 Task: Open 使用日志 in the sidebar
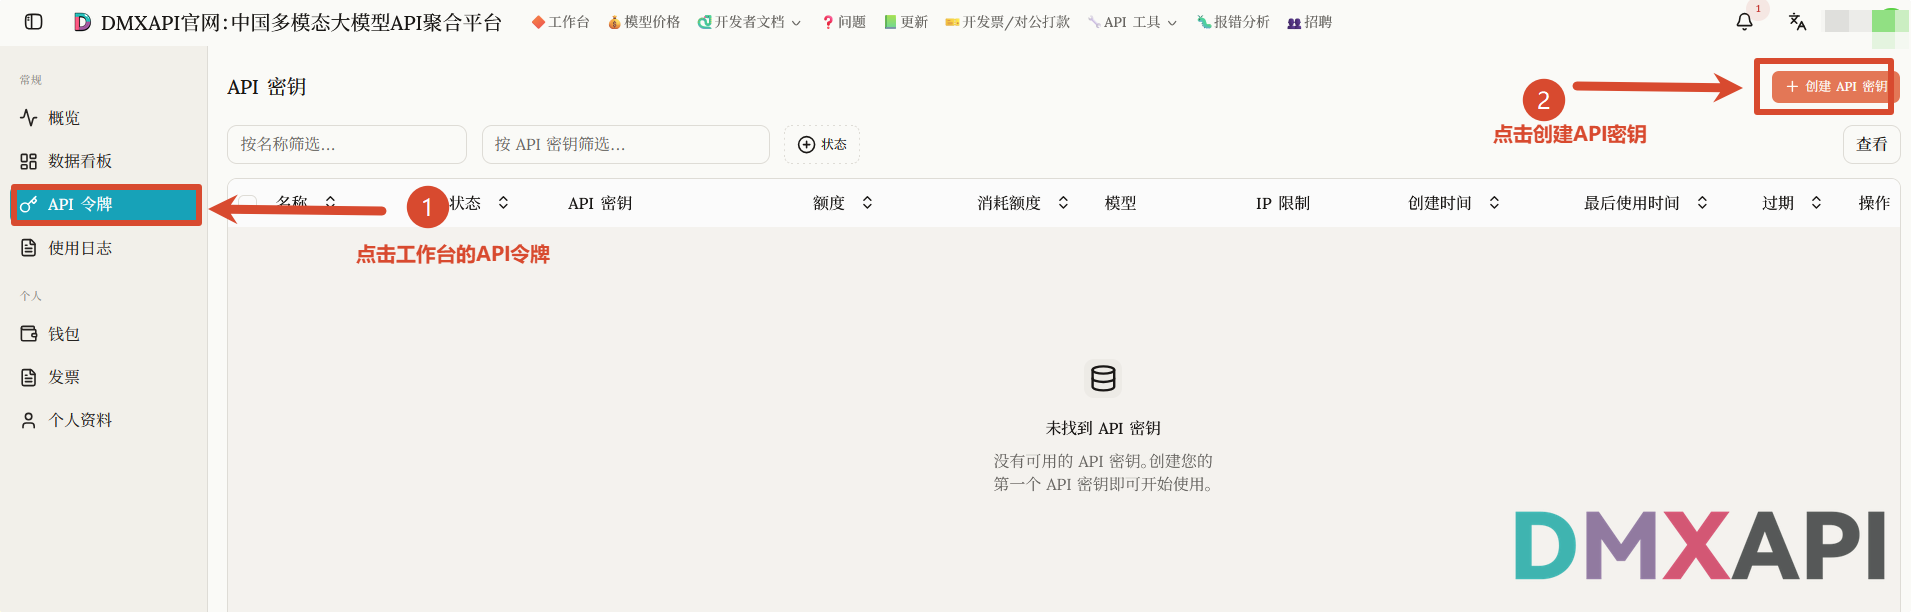[104, 248]
